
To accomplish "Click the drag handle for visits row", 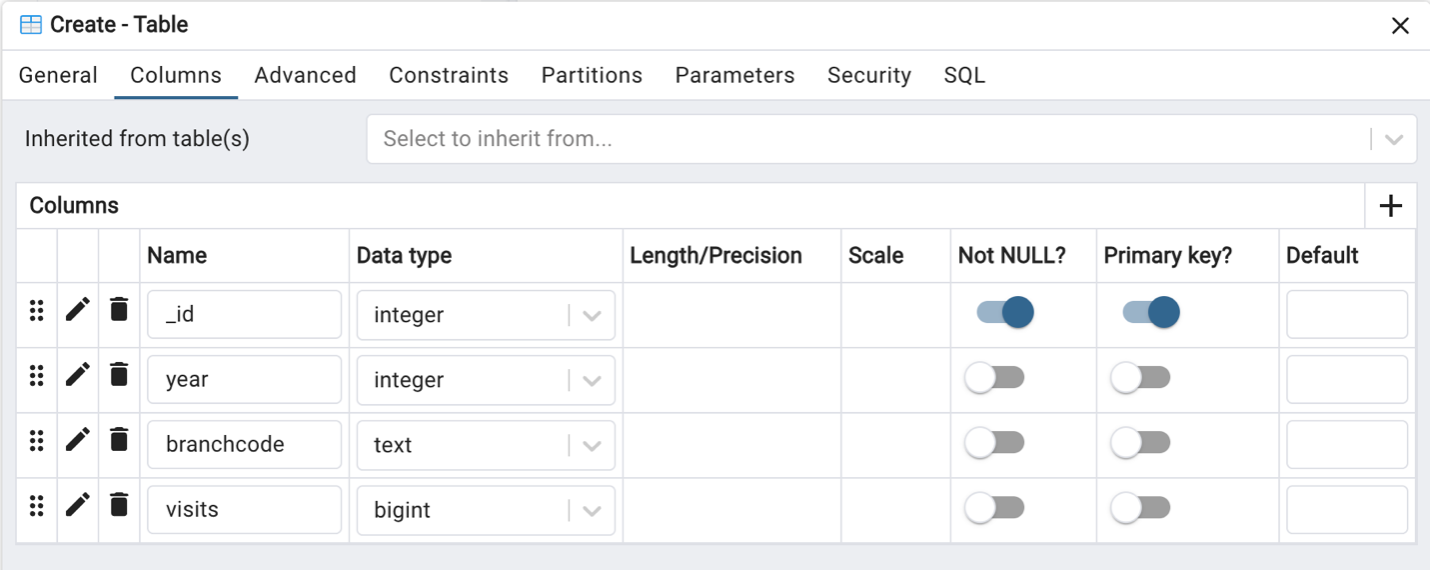I will [37, 506].
